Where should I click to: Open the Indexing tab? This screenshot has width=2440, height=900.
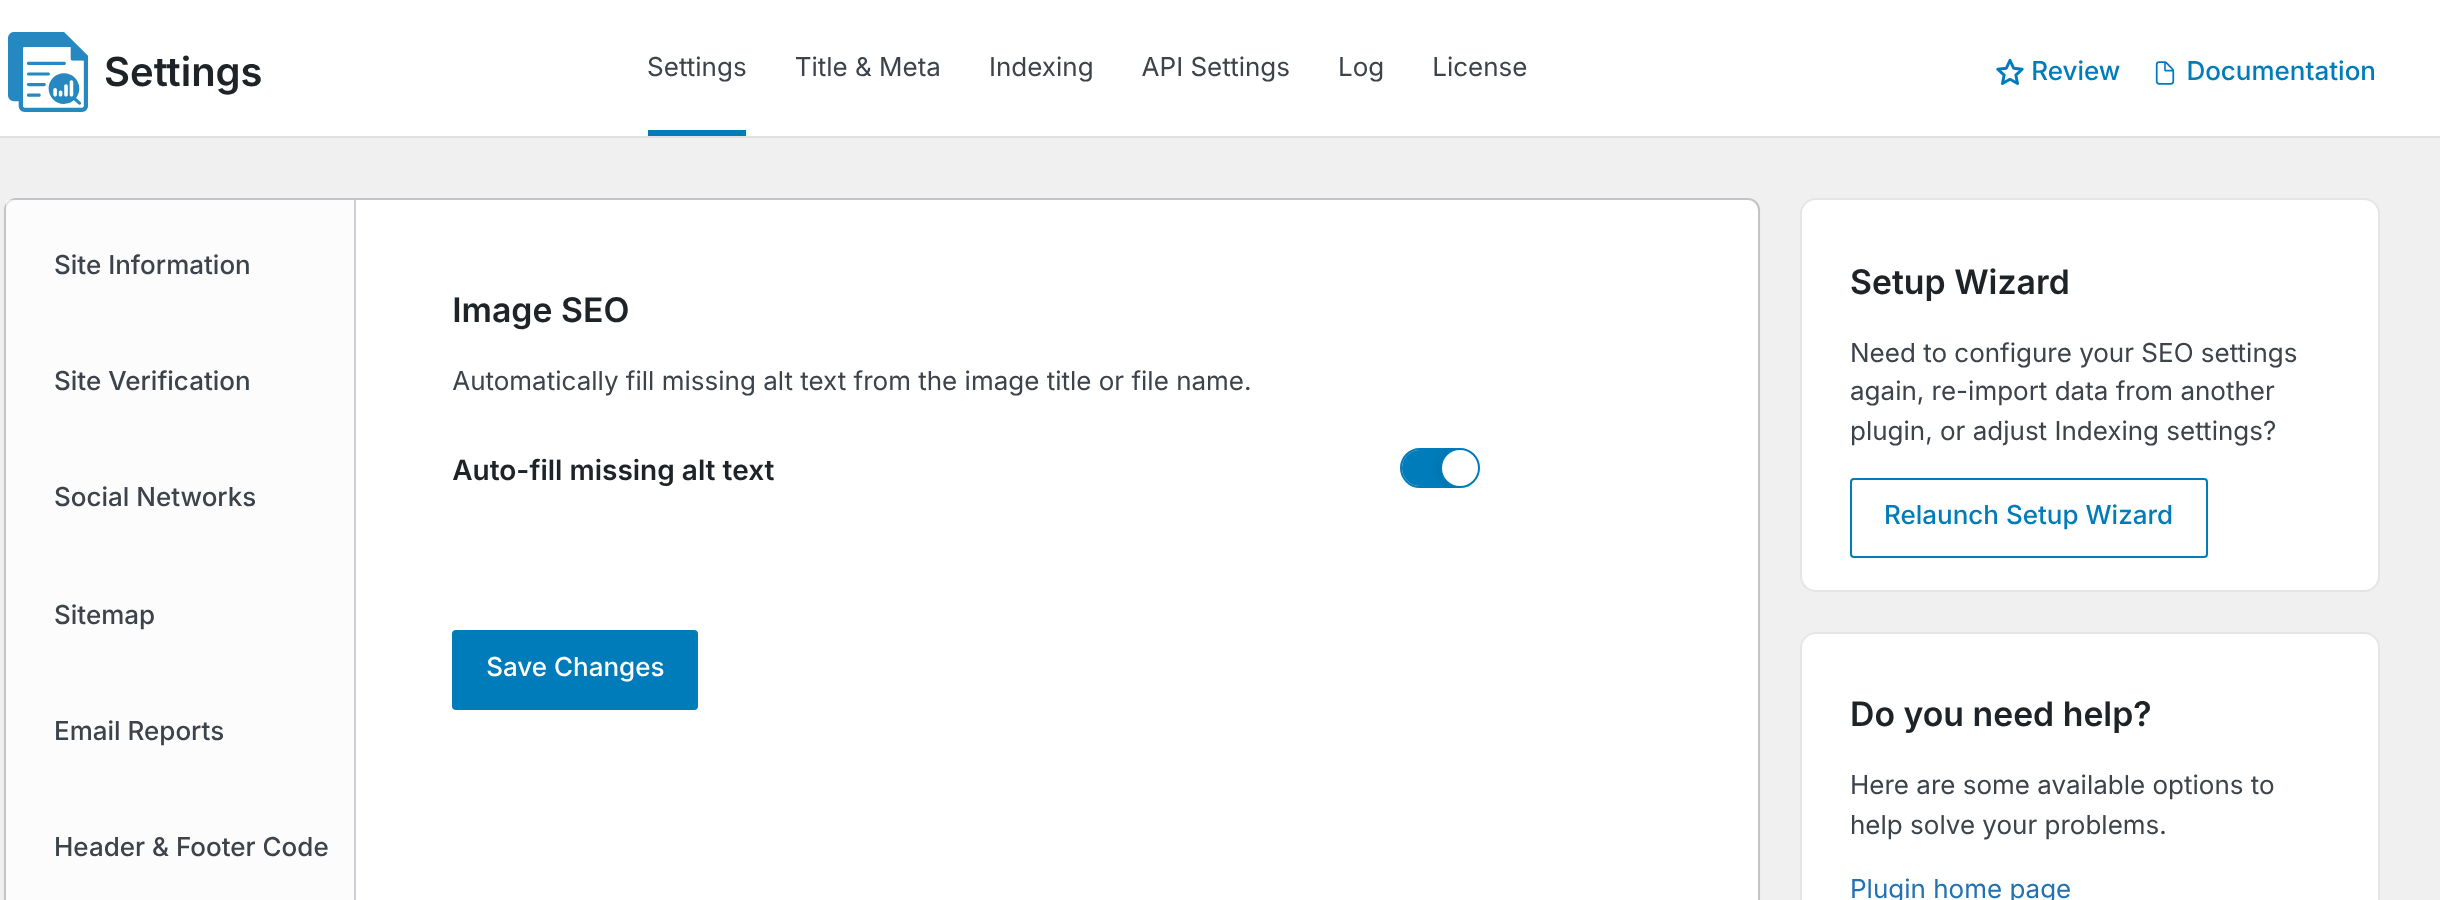(x=1041, y=67)
